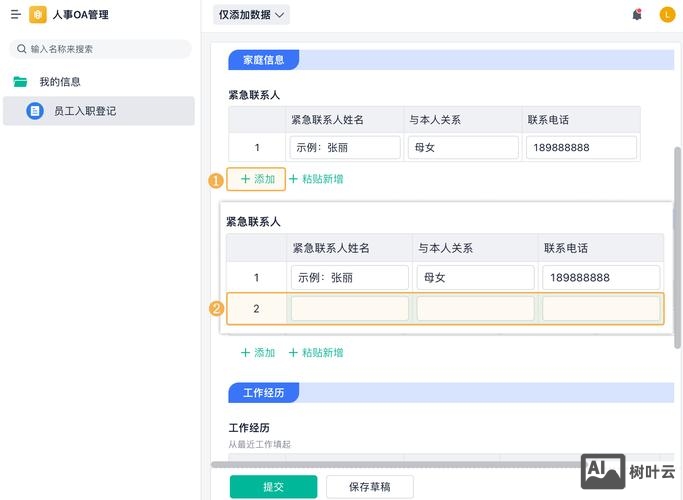Focus the 输入名称来搜索 search box

tap(100, 49)
